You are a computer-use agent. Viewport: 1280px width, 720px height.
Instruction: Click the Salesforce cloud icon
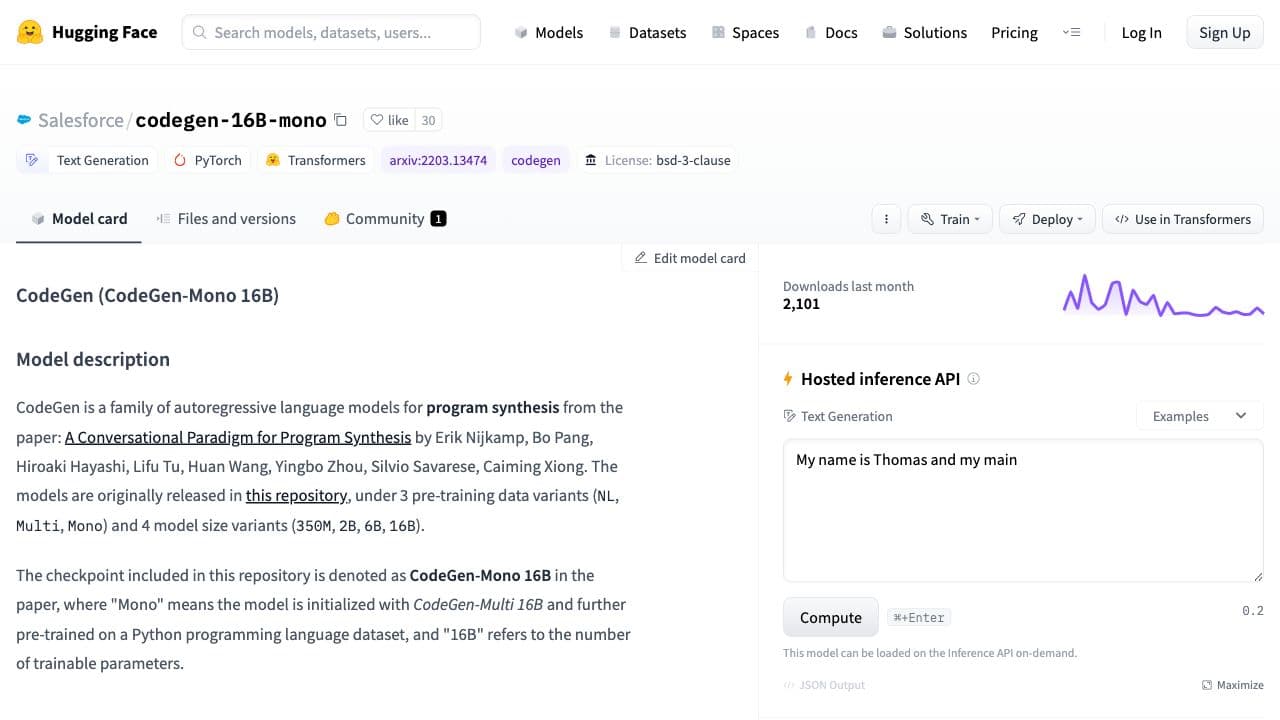coord(24,120)
